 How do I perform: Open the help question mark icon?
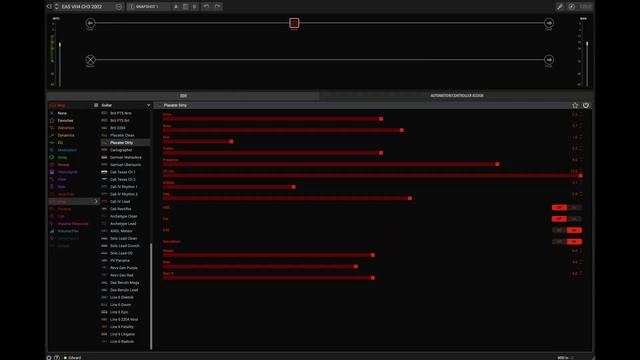[x=57, y=358]
